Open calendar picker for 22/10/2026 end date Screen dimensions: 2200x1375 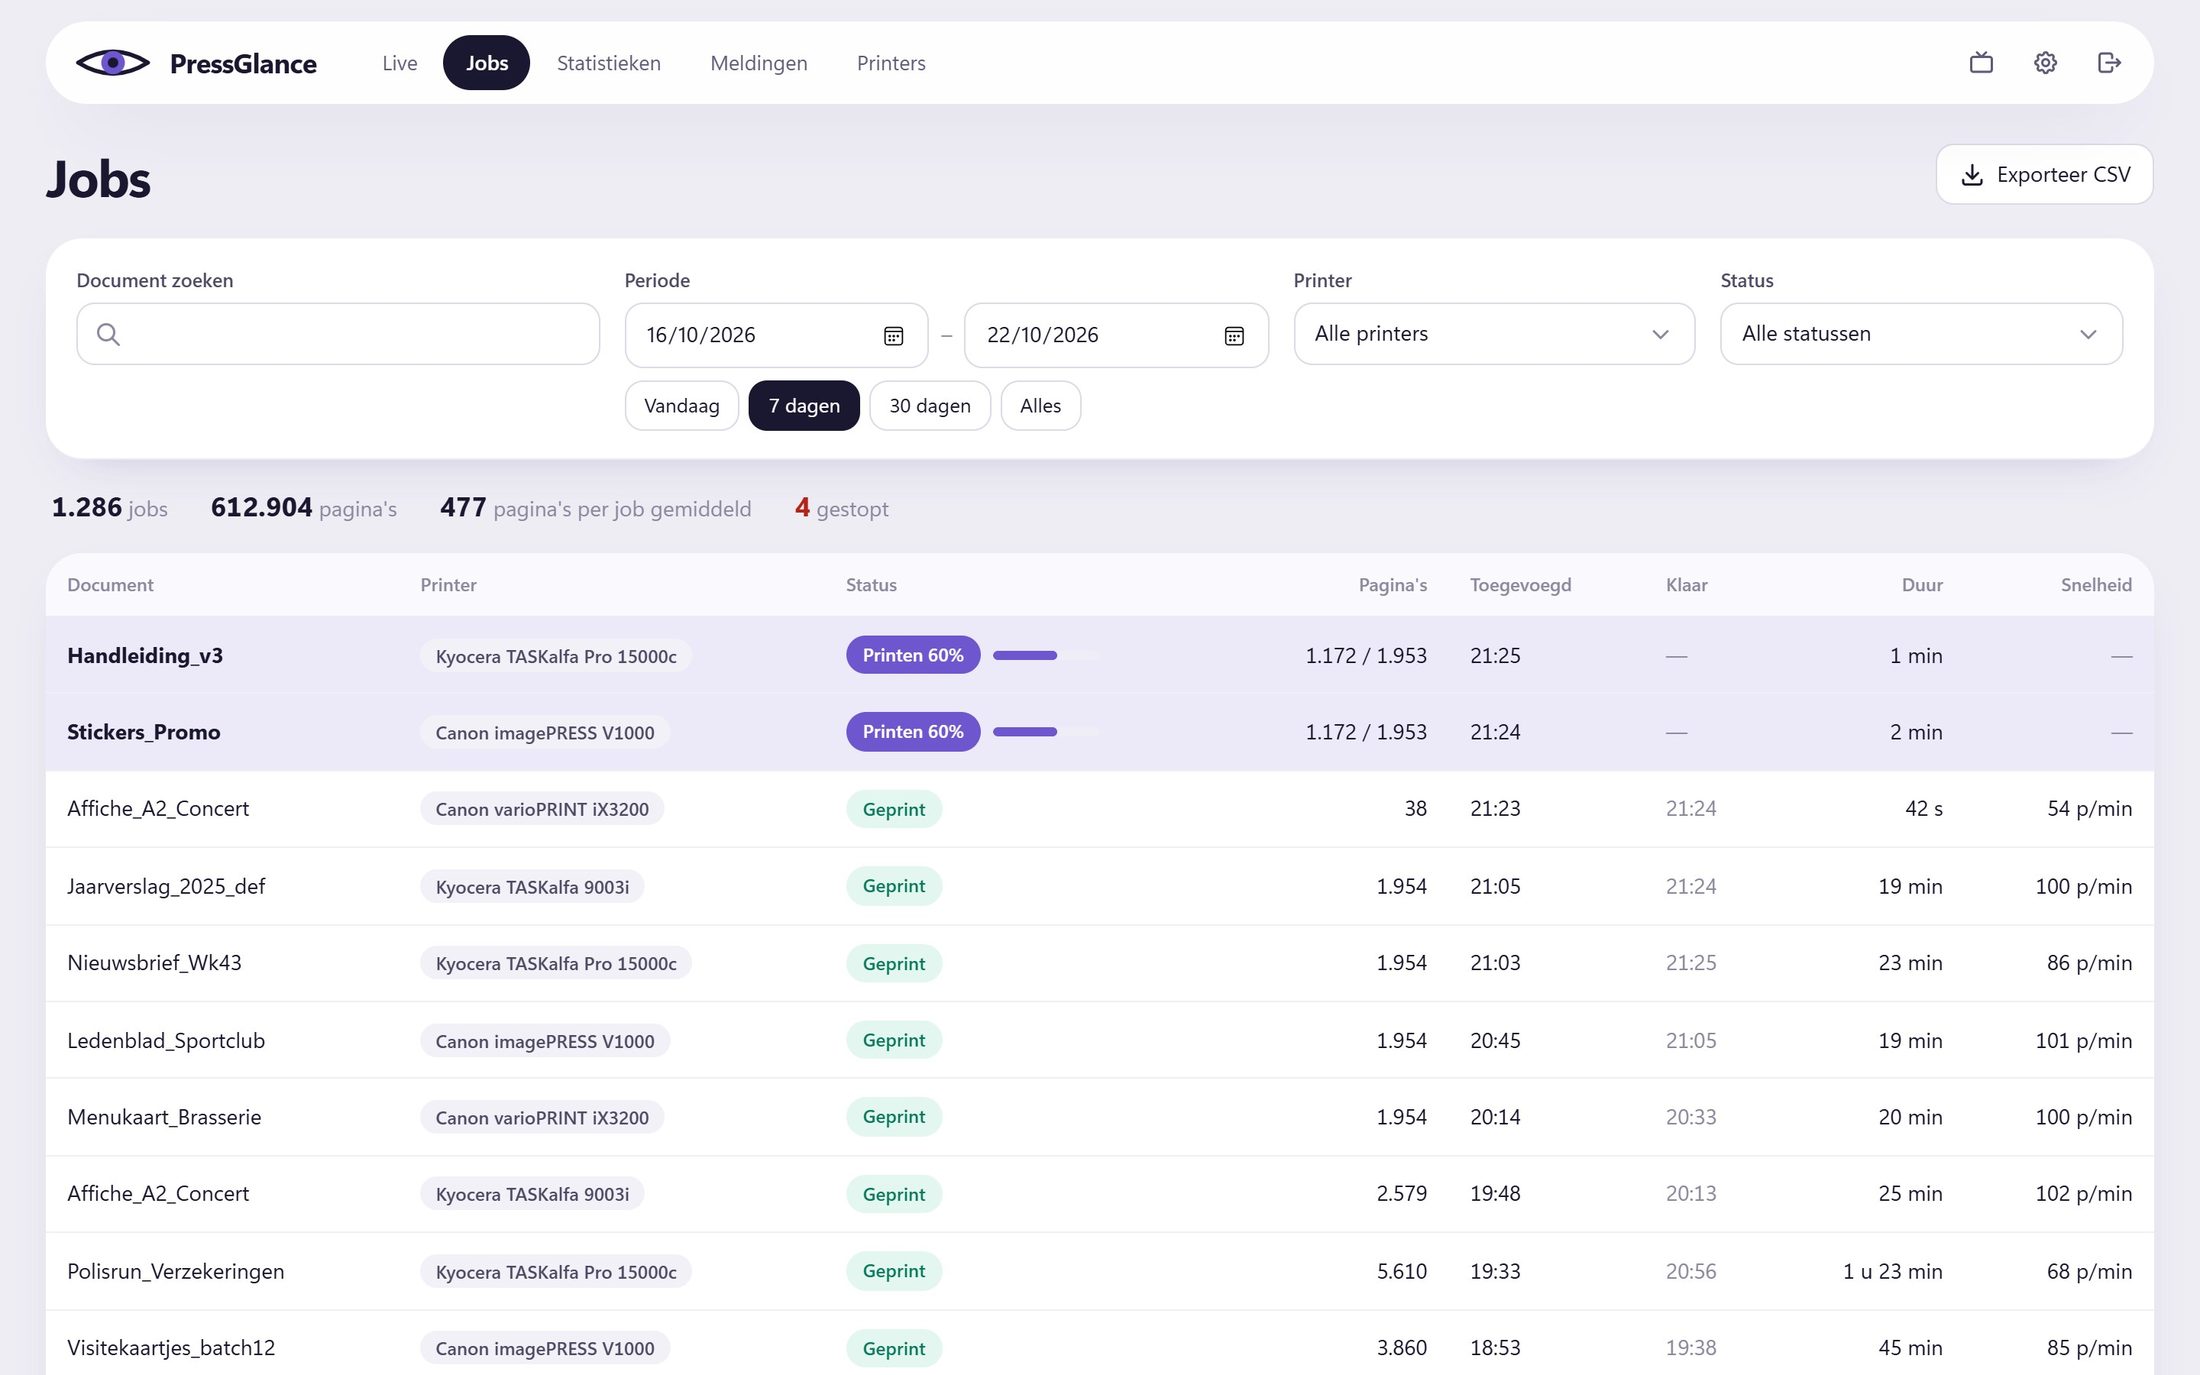[1234, 336]
